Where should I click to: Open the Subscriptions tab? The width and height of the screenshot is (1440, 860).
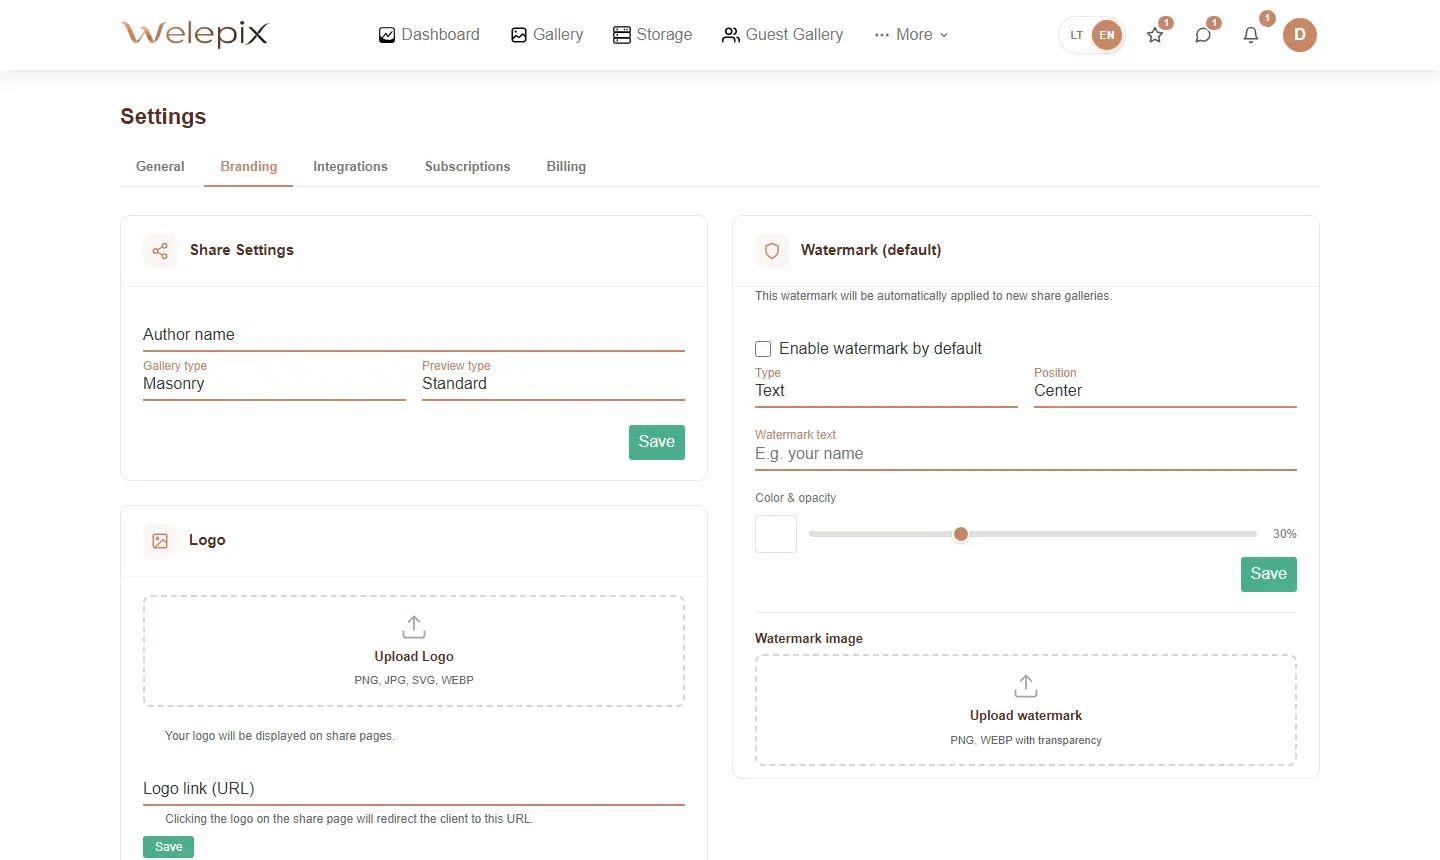[467, 167]
